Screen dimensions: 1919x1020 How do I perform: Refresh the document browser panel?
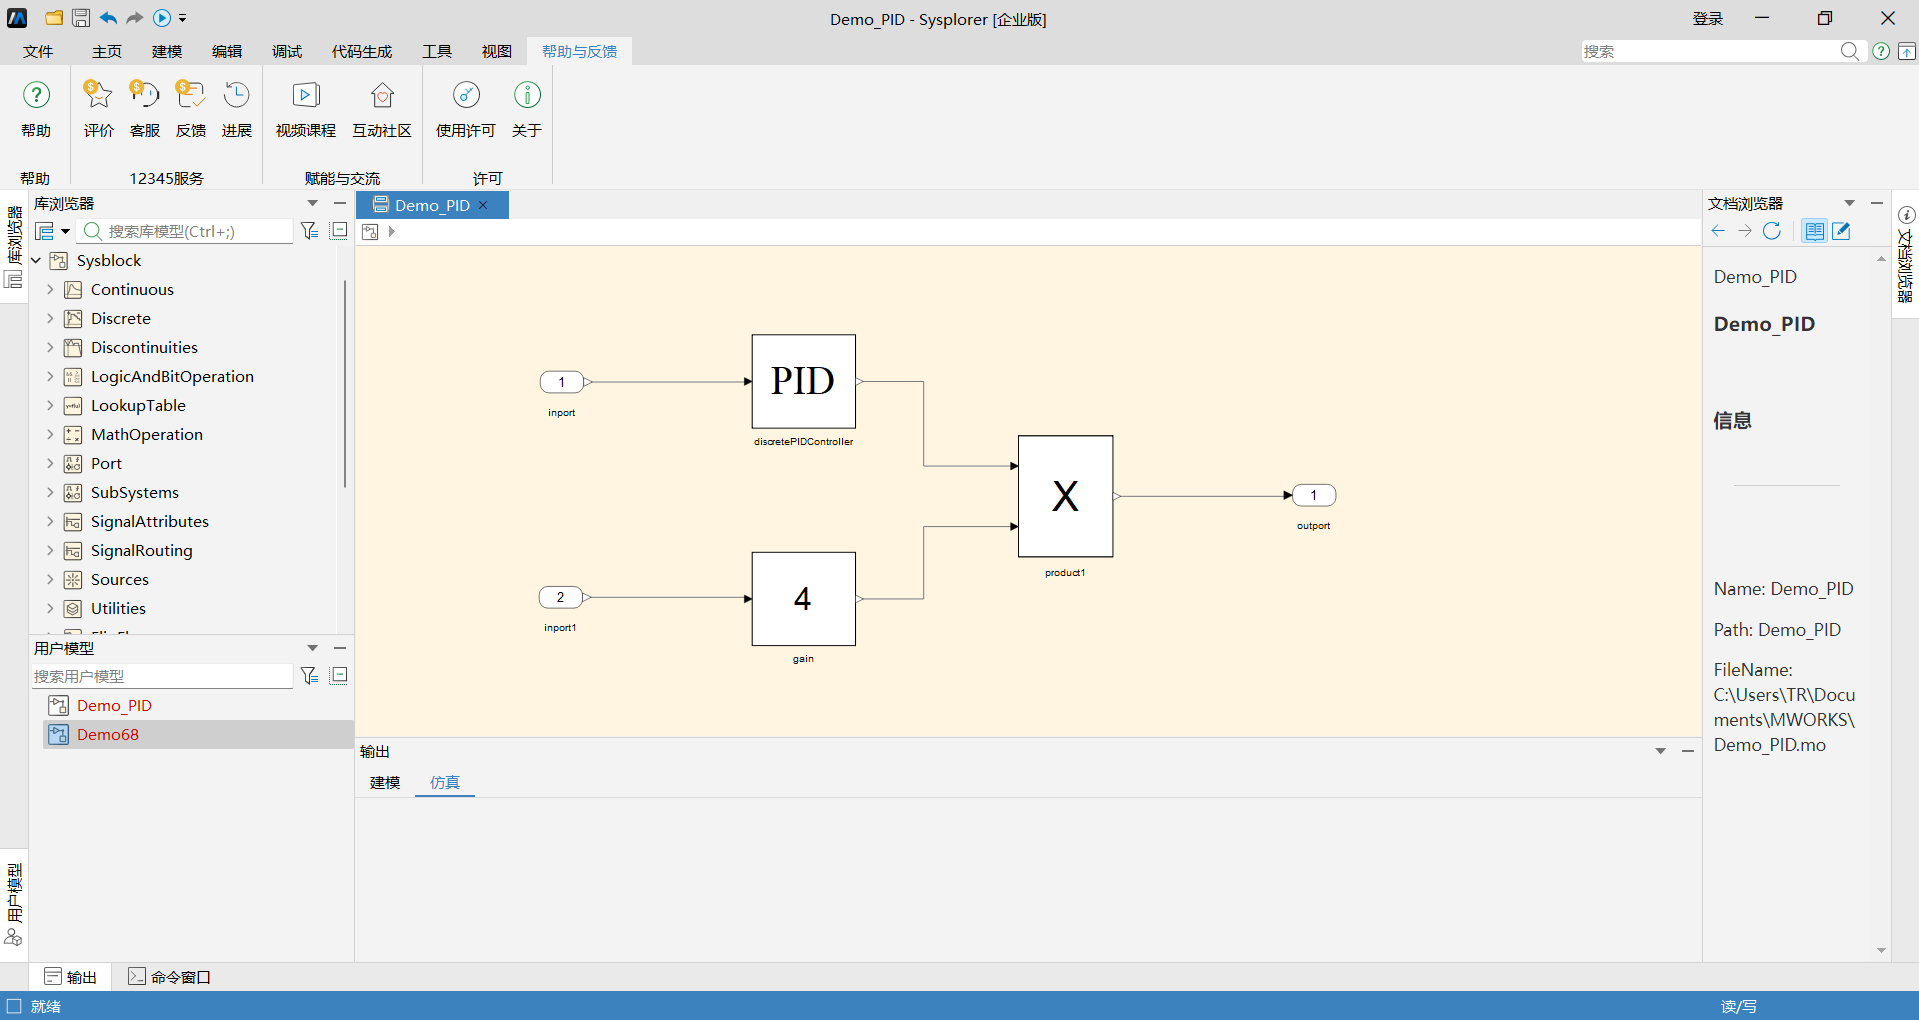(1772, 231)
